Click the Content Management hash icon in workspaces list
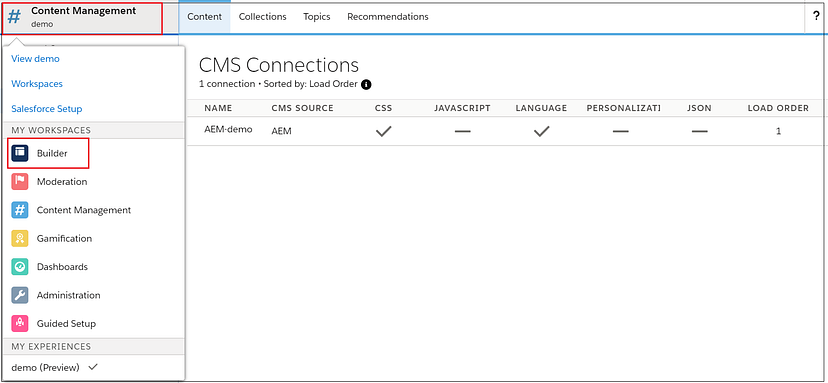Screen dimensions: 828x383 20,210
